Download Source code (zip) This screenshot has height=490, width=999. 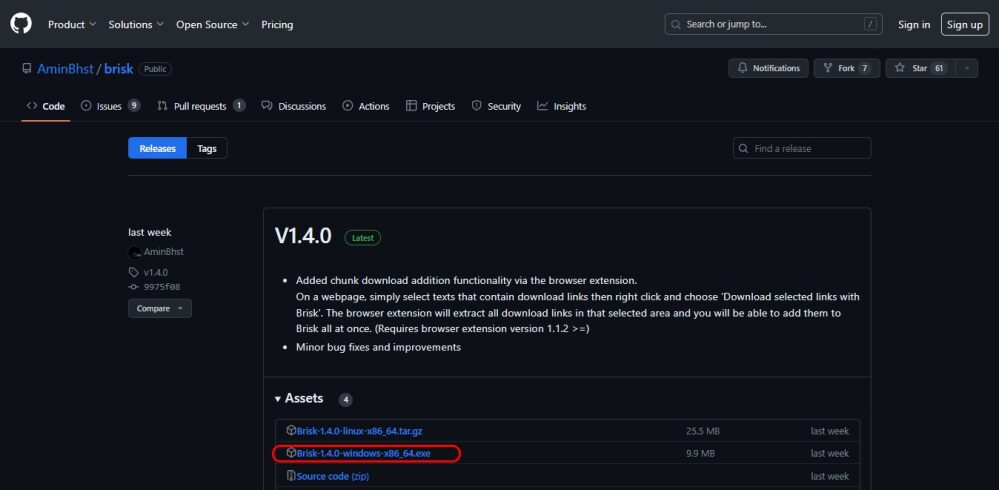(x=333, y=477)
